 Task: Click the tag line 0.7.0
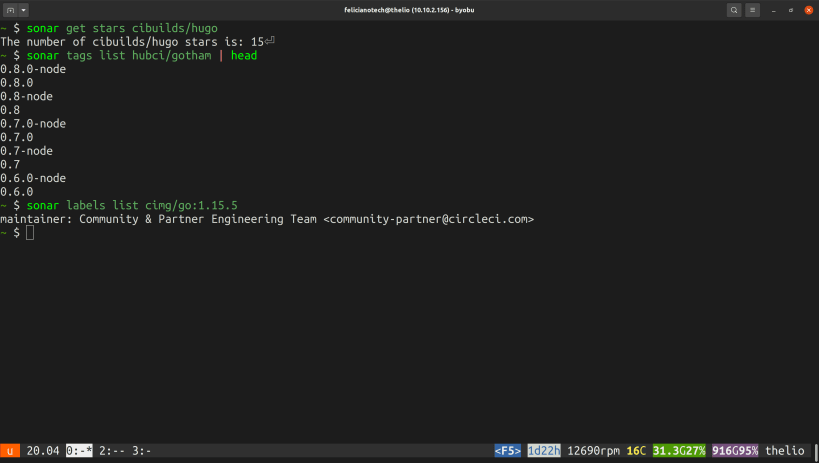tap(17, 137)
